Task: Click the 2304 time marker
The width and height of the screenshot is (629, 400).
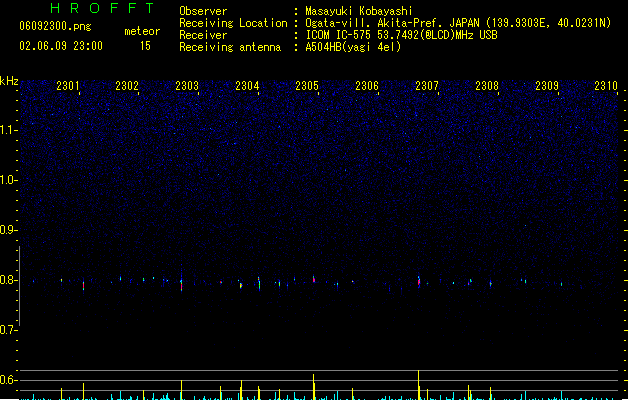Action: tap(247, 86)
